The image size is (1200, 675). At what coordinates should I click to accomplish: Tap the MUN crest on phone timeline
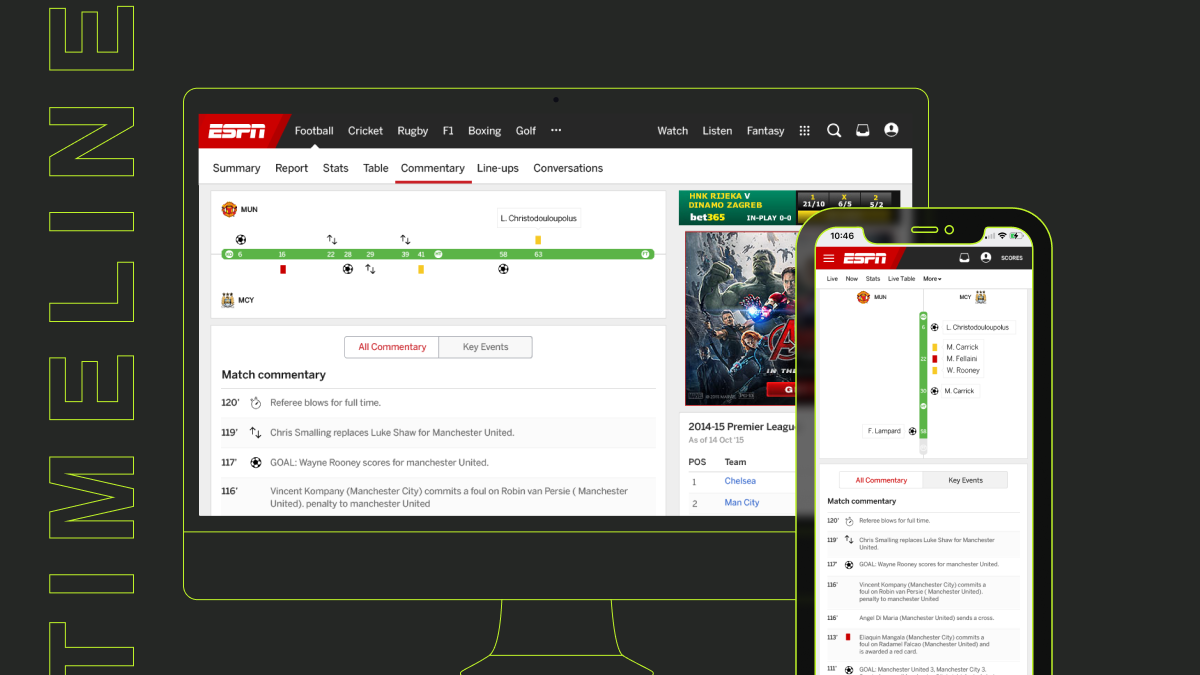coord(863,297)
